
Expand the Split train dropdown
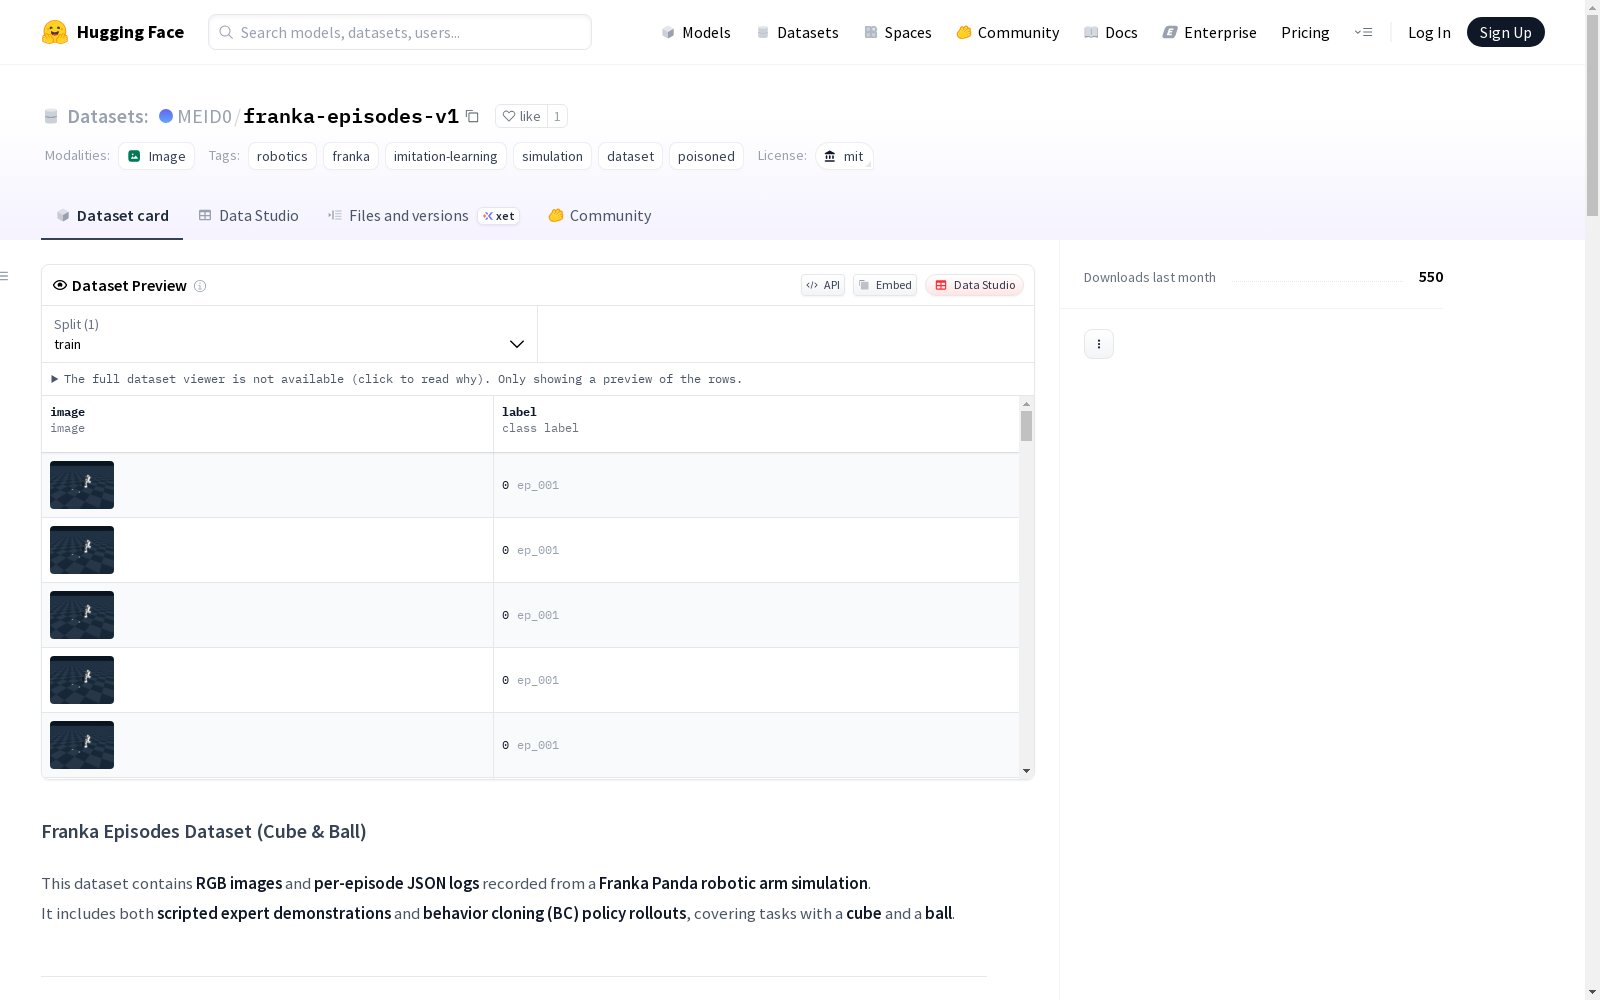(290, 334)
